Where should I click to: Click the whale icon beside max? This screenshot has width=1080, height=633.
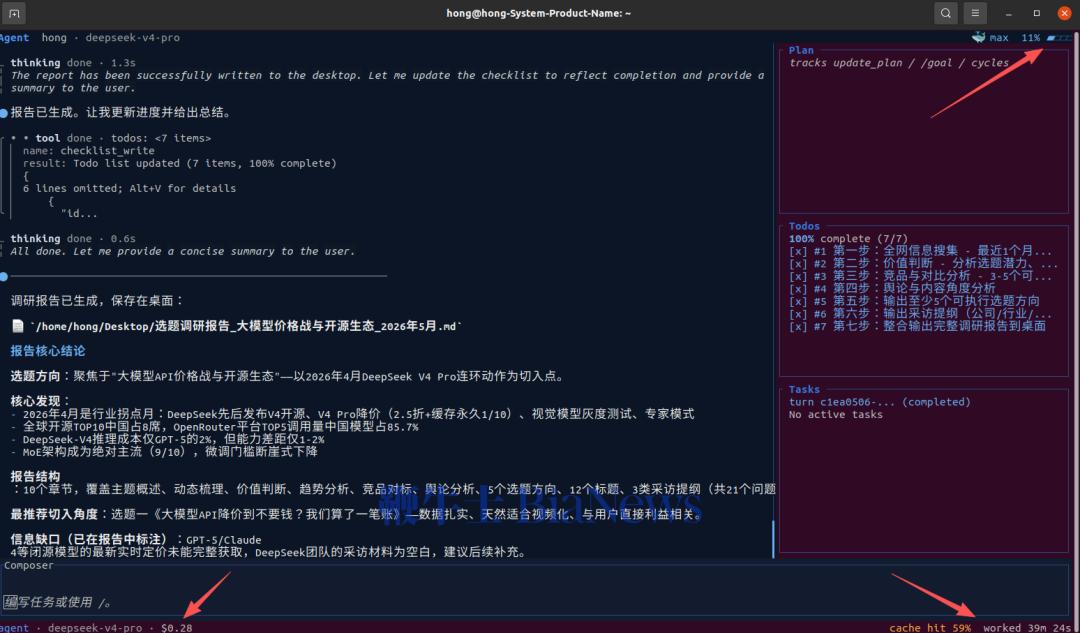tap(978, 38)
